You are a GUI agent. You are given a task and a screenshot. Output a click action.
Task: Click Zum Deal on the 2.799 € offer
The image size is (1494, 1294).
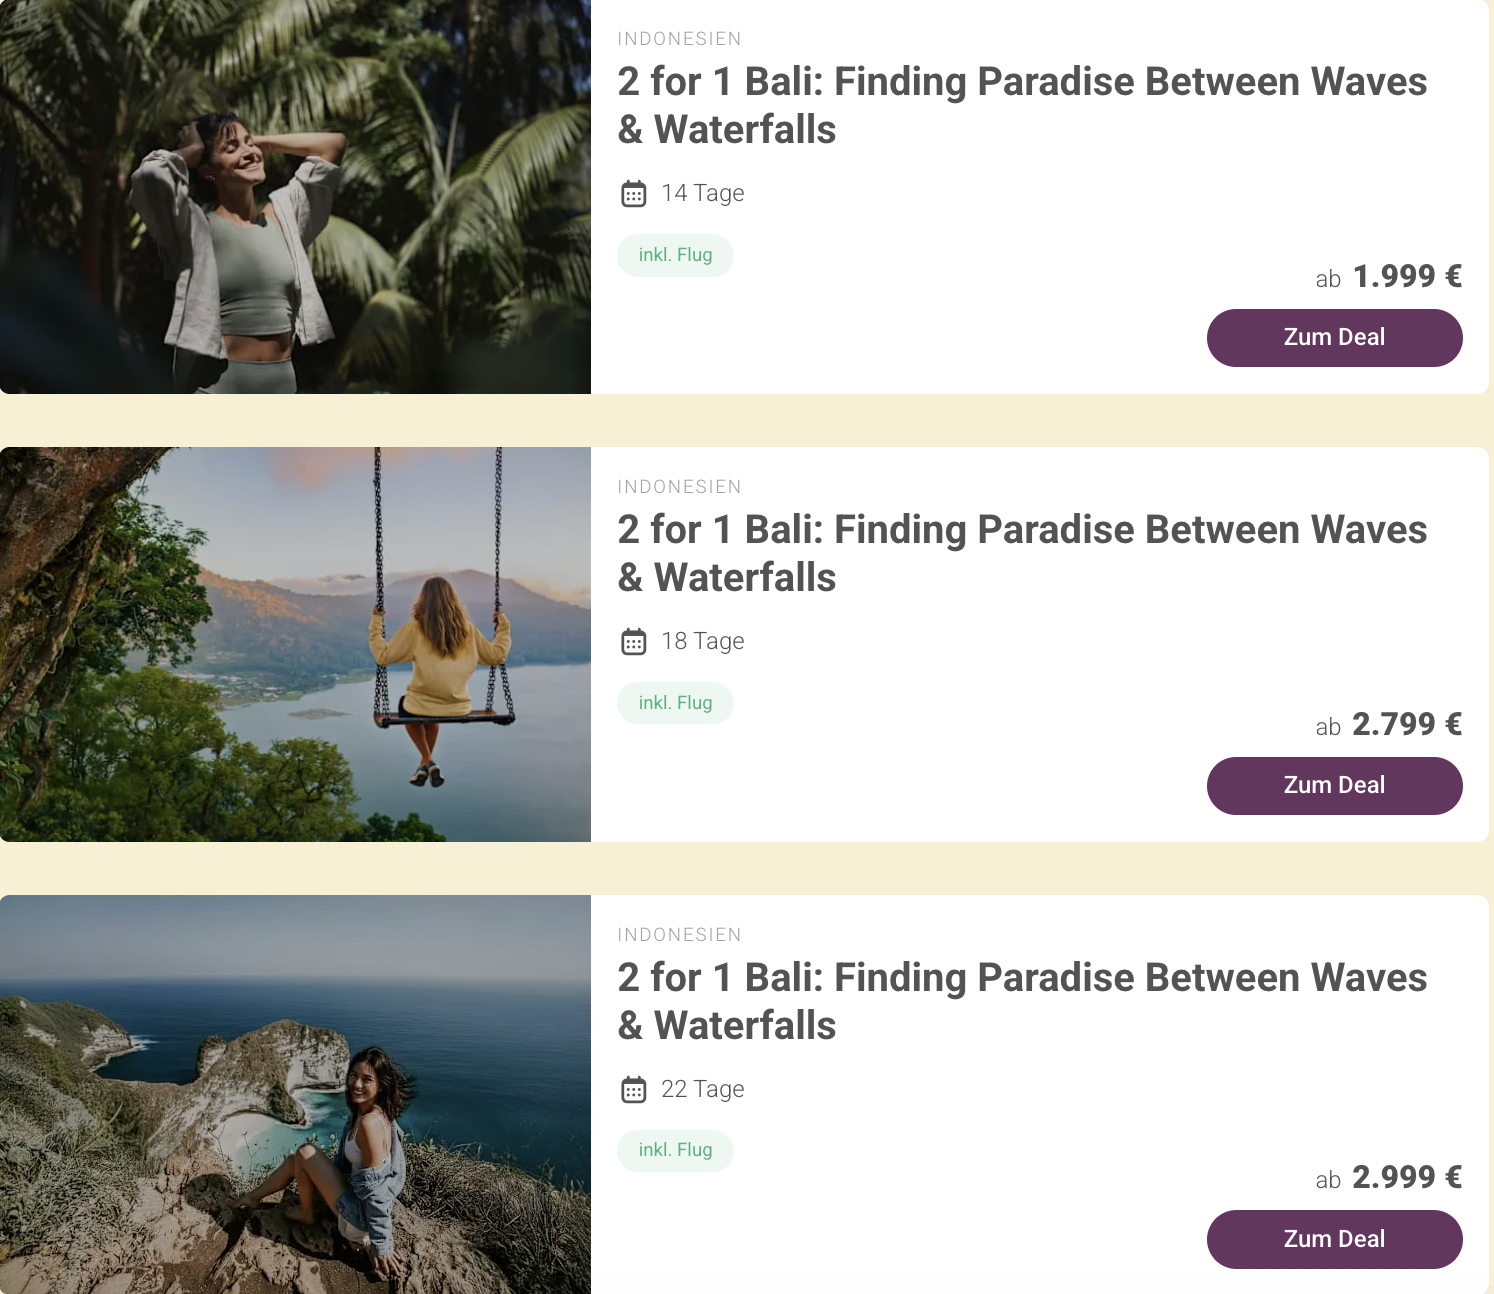pos(1334,786)
